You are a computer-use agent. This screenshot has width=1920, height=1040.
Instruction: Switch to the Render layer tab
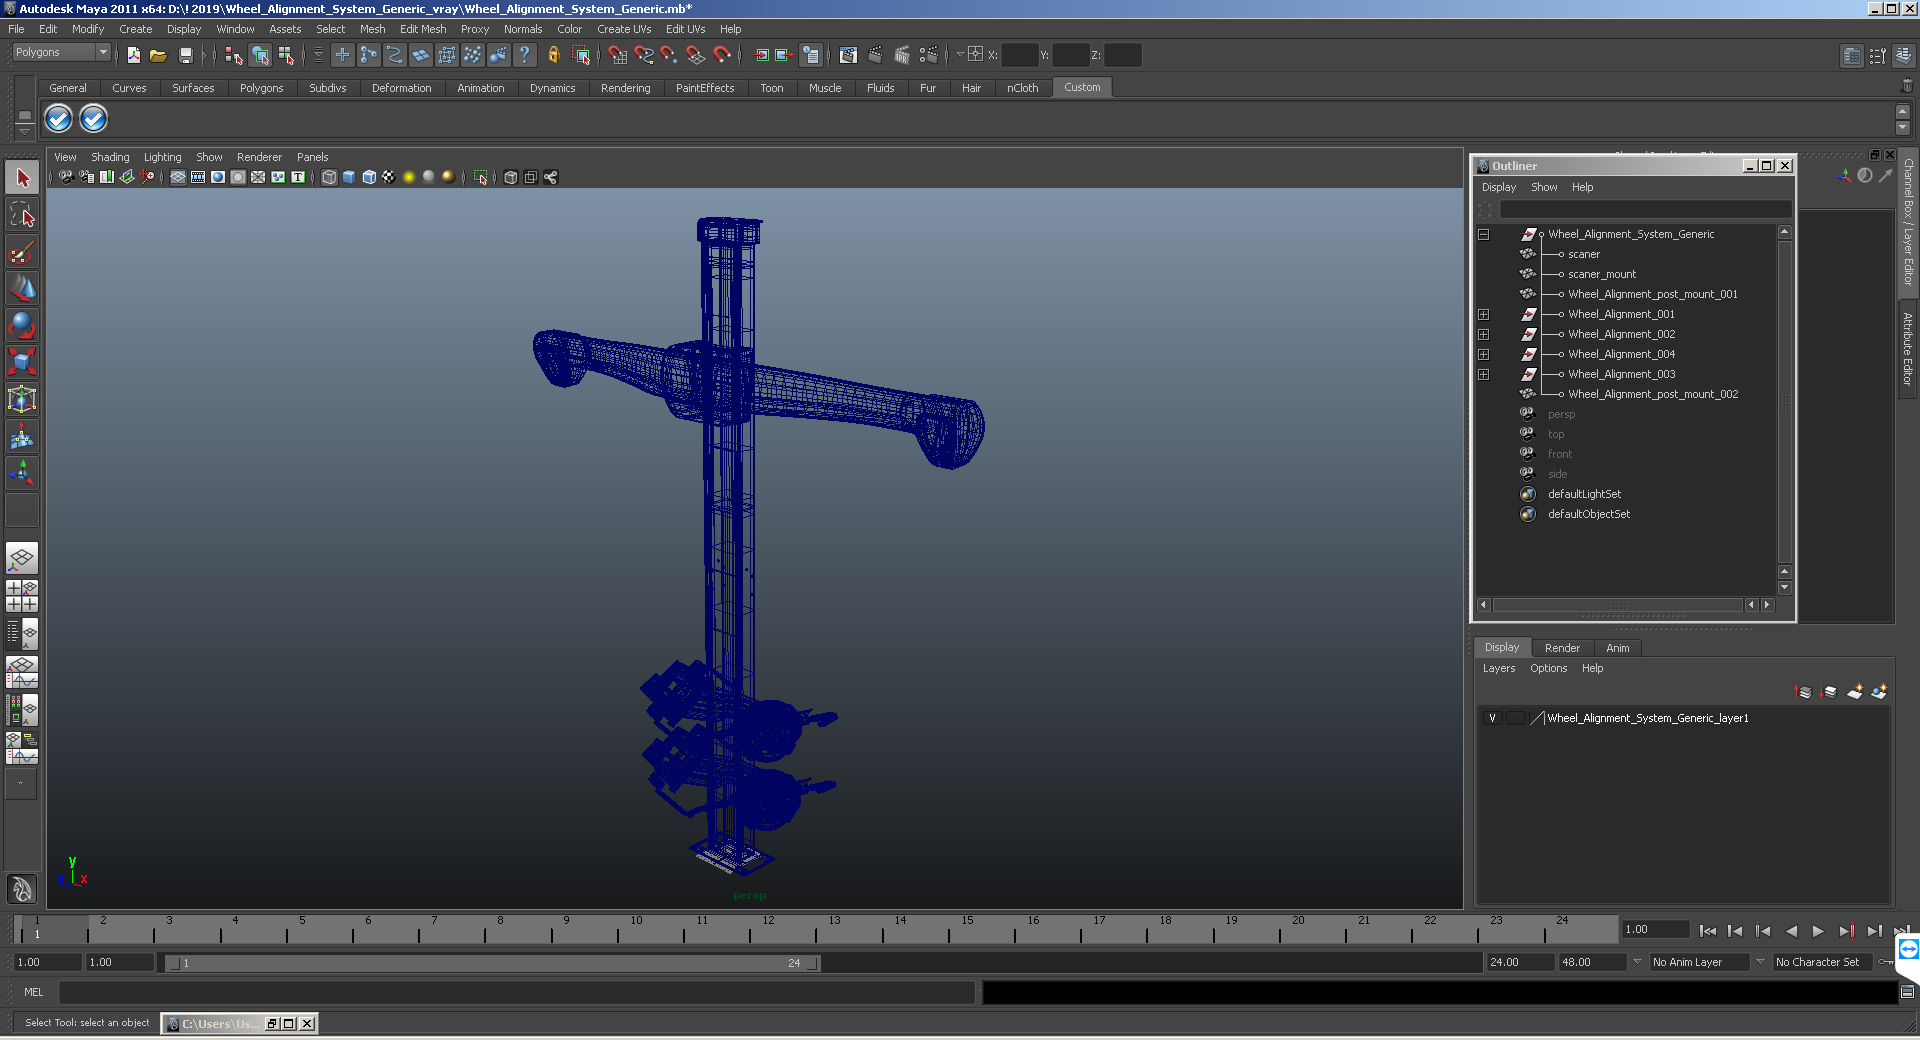click(1562, 648)
